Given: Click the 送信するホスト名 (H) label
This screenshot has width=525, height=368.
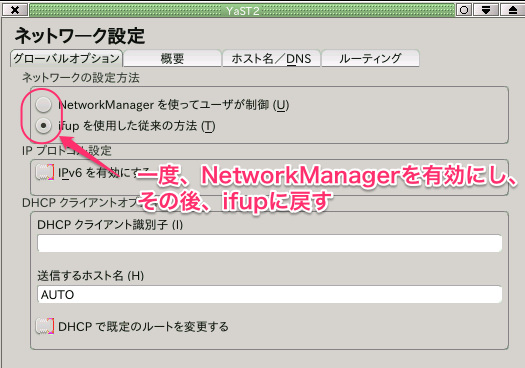Looking at the screenshot, I should pyautogui.click(x=91, y=276).
